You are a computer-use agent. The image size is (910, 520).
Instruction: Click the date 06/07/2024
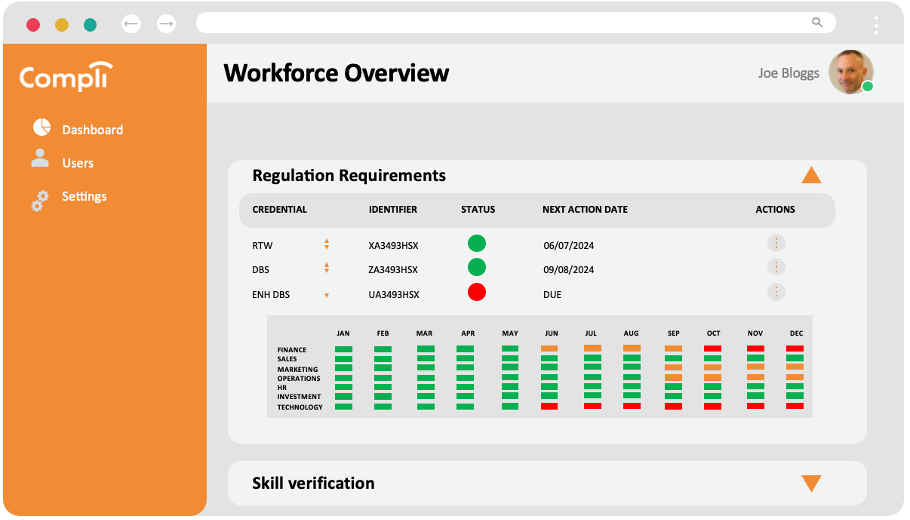[x=569, y=245]
